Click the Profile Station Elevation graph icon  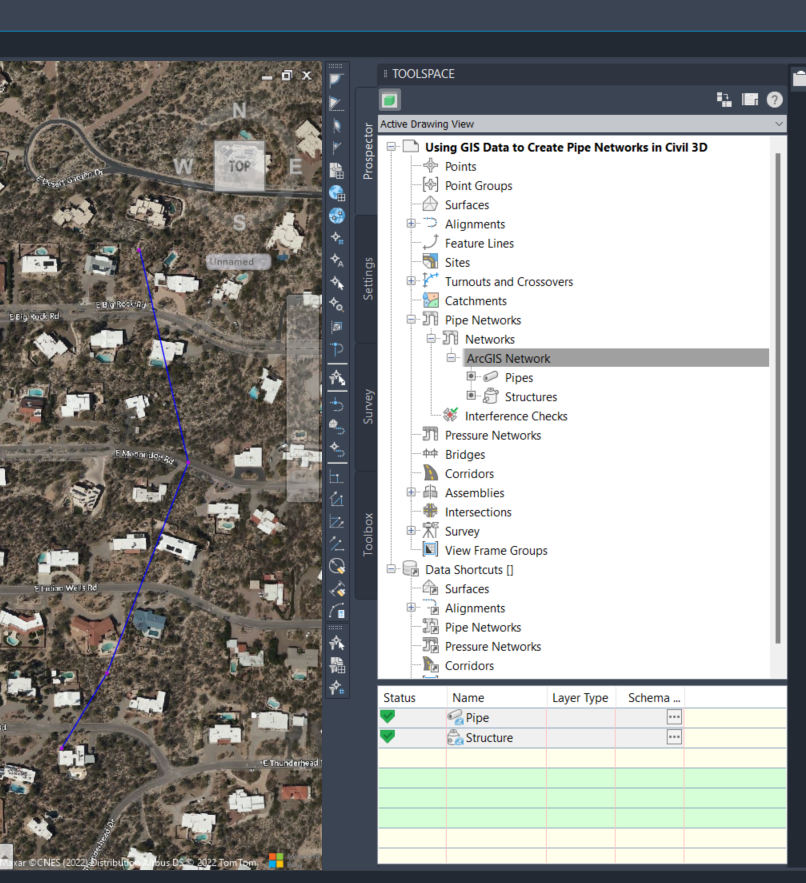point(336,478)
